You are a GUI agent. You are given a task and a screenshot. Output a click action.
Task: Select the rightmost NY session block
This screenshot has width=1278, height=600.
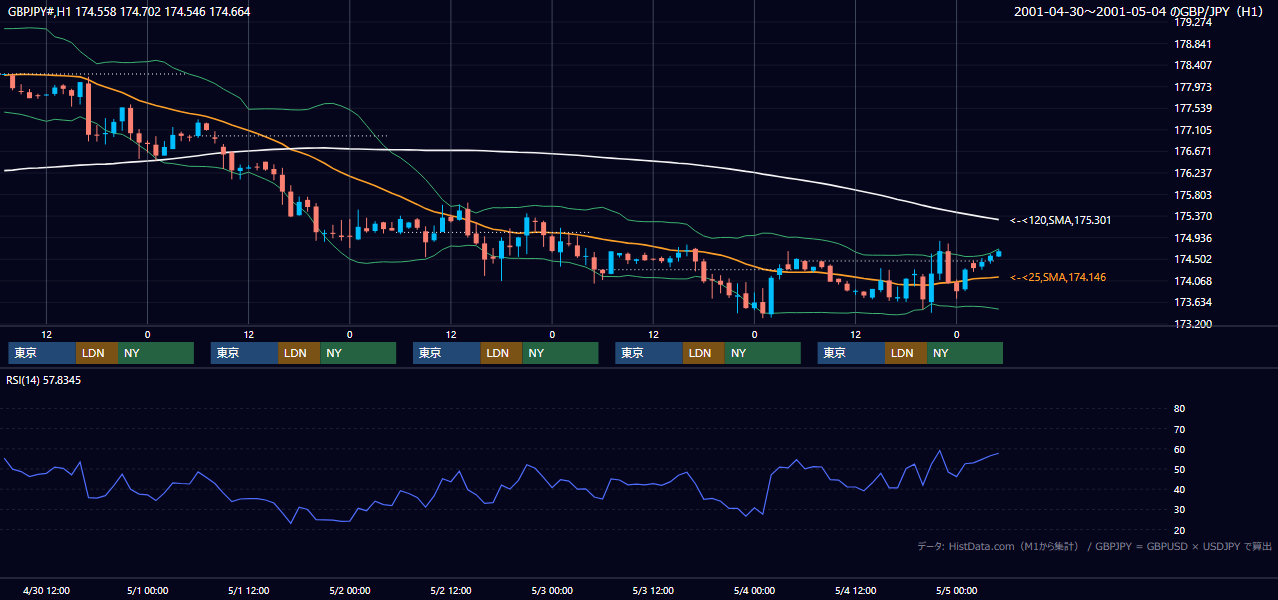(x=965, y=353)
